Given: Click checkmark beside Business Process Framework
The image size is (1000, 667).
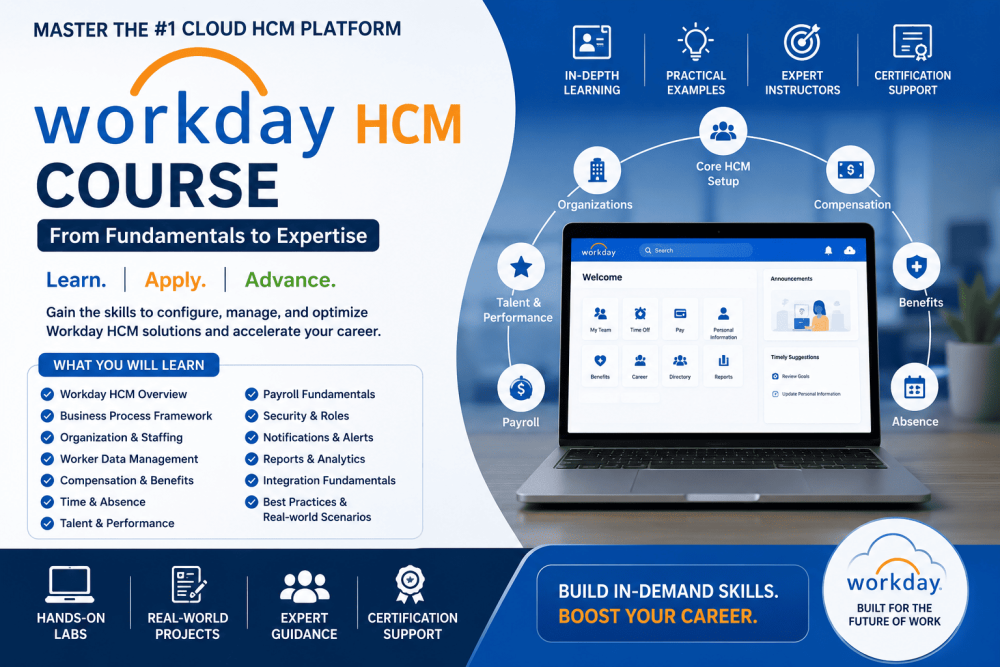Looking at the screenshot, I should 47,416.
